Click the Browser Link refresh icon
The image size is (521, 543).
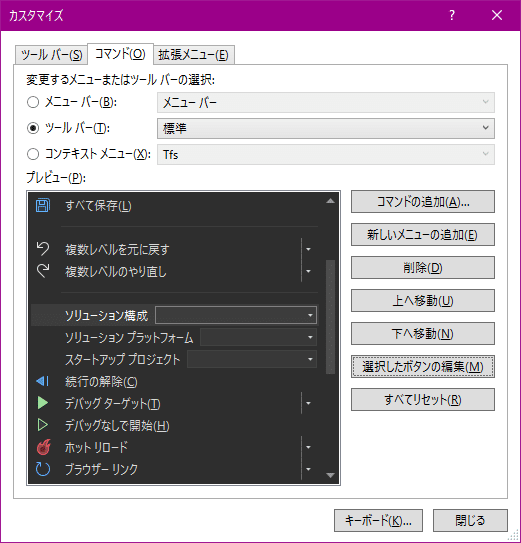(x=43, y=469)
